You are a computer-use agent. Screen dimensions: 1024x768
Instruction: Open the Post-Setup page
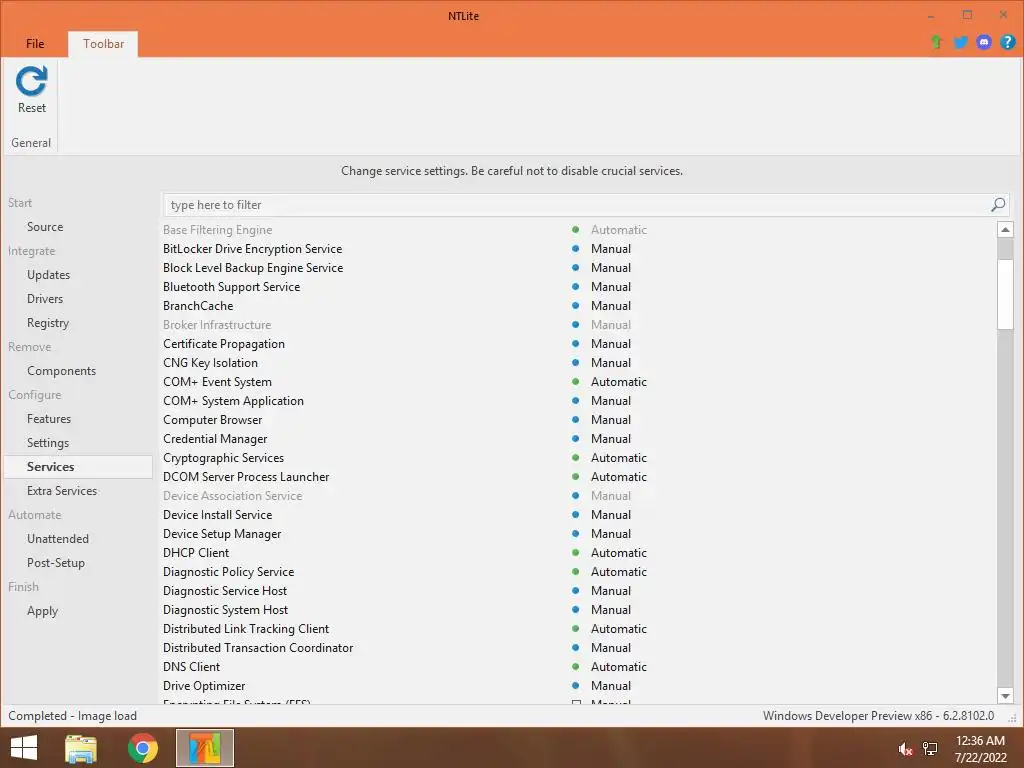56,563
